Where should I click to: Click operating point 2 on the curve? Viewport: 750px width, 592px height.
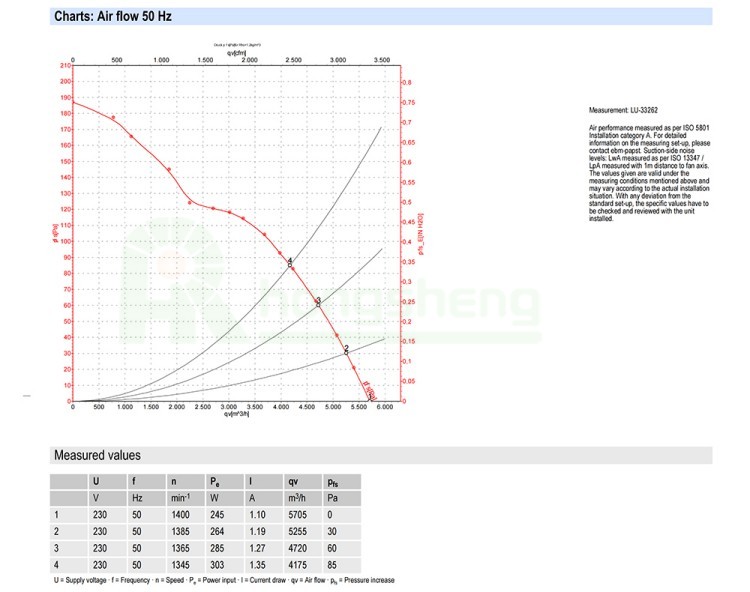tap(346, 350)
